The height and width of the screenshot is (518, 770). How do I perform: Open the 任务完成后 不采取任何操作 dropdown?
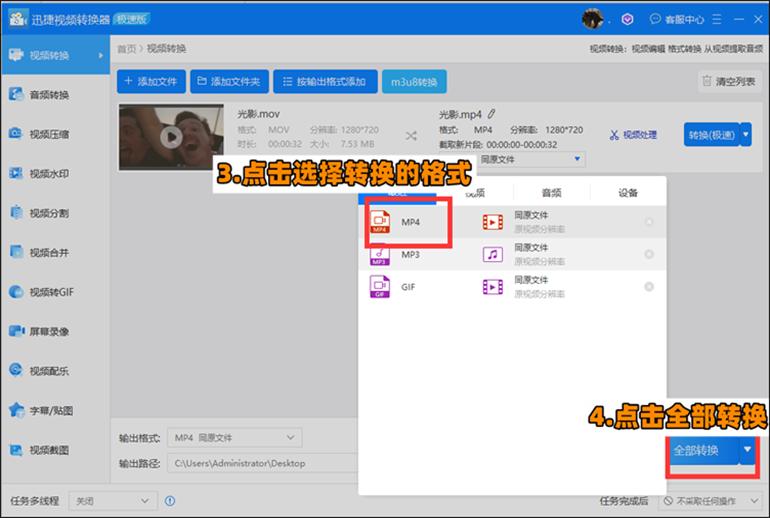[710, 501]
